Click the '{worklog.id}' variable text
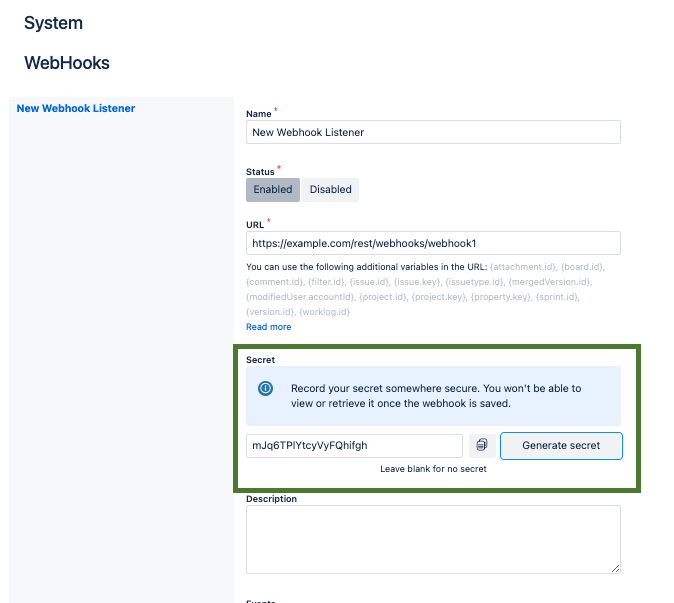Viewport: 674px width, 603px height. (x=325, y=312)
